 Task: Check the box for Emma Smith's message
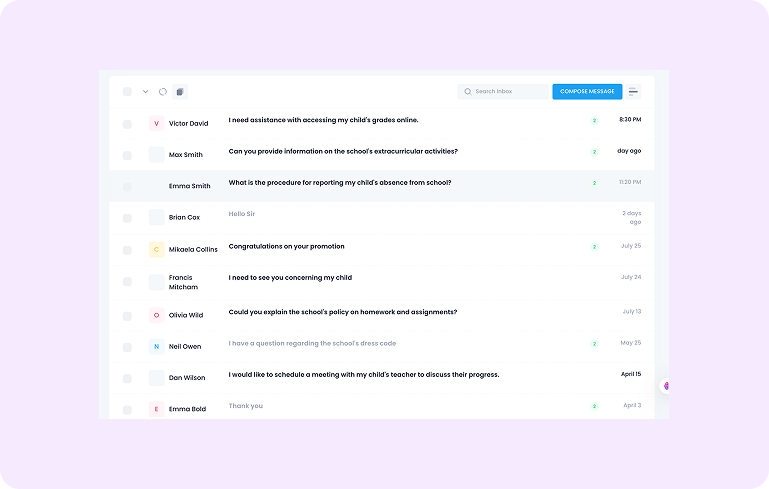point(127,187)
